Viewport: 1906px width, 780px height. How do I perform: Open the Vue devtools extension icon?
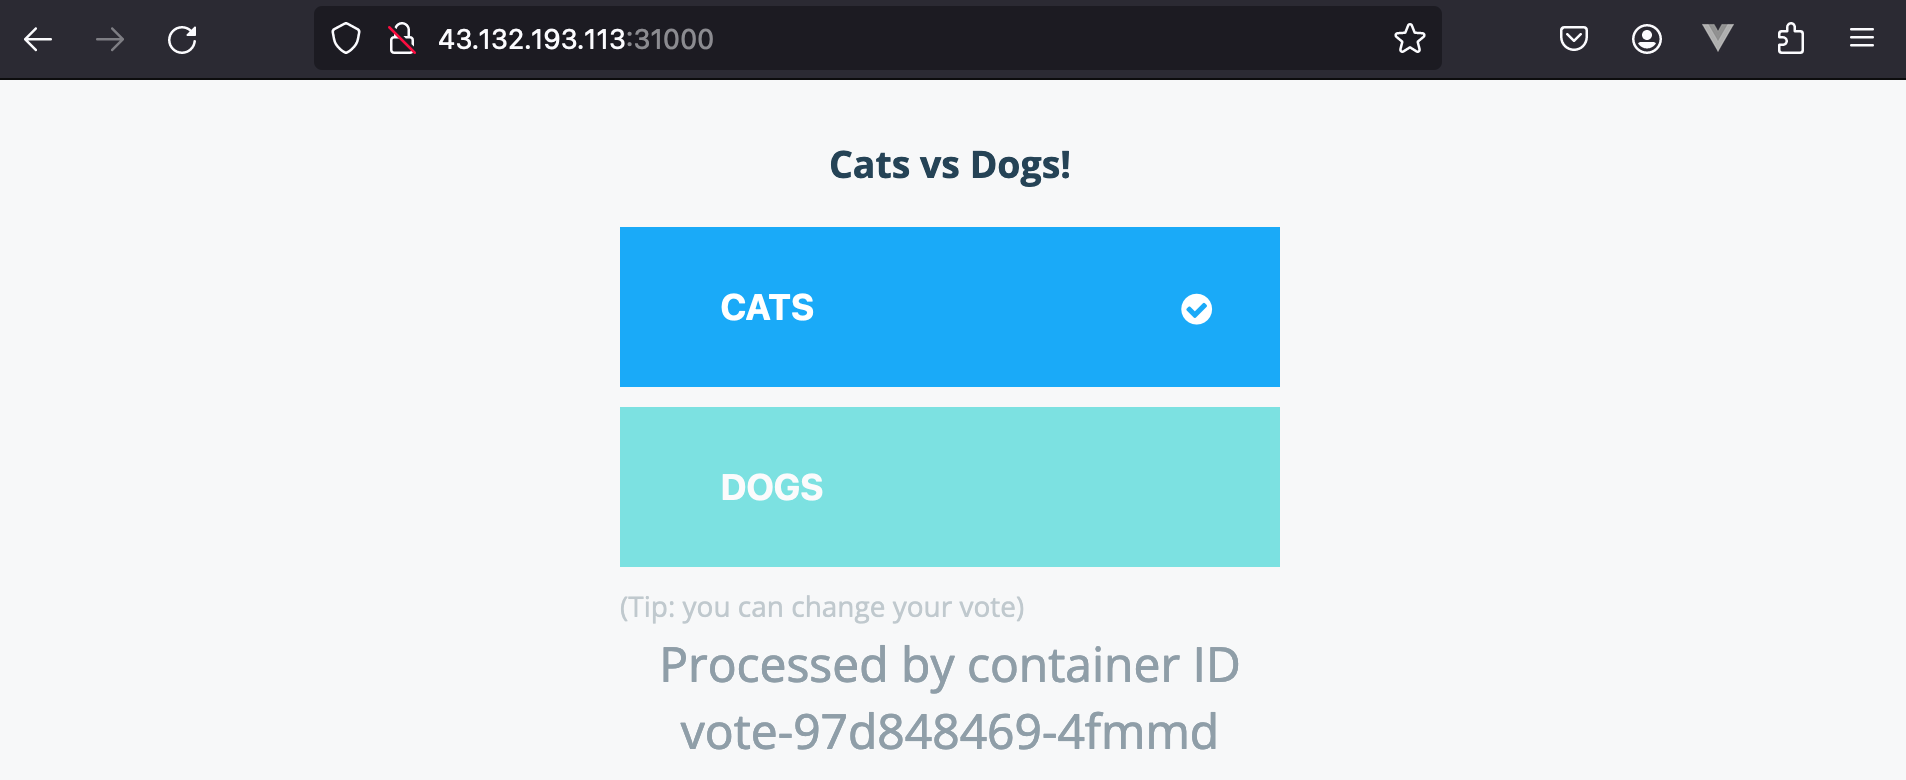pos(1718,39)
